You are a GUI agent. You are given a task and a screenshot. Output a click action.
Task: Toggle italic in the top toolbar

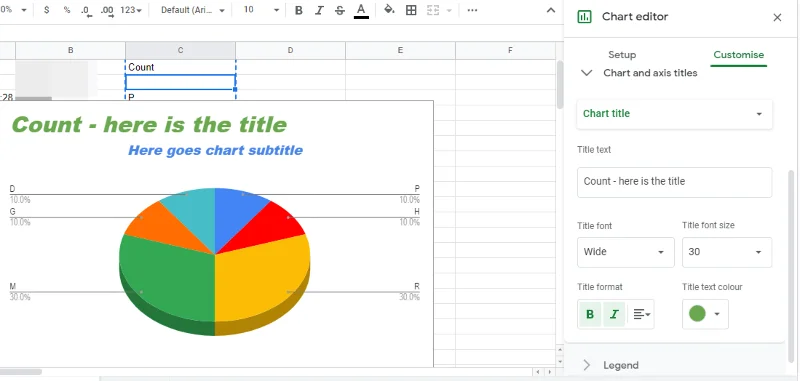pos(319,11)
